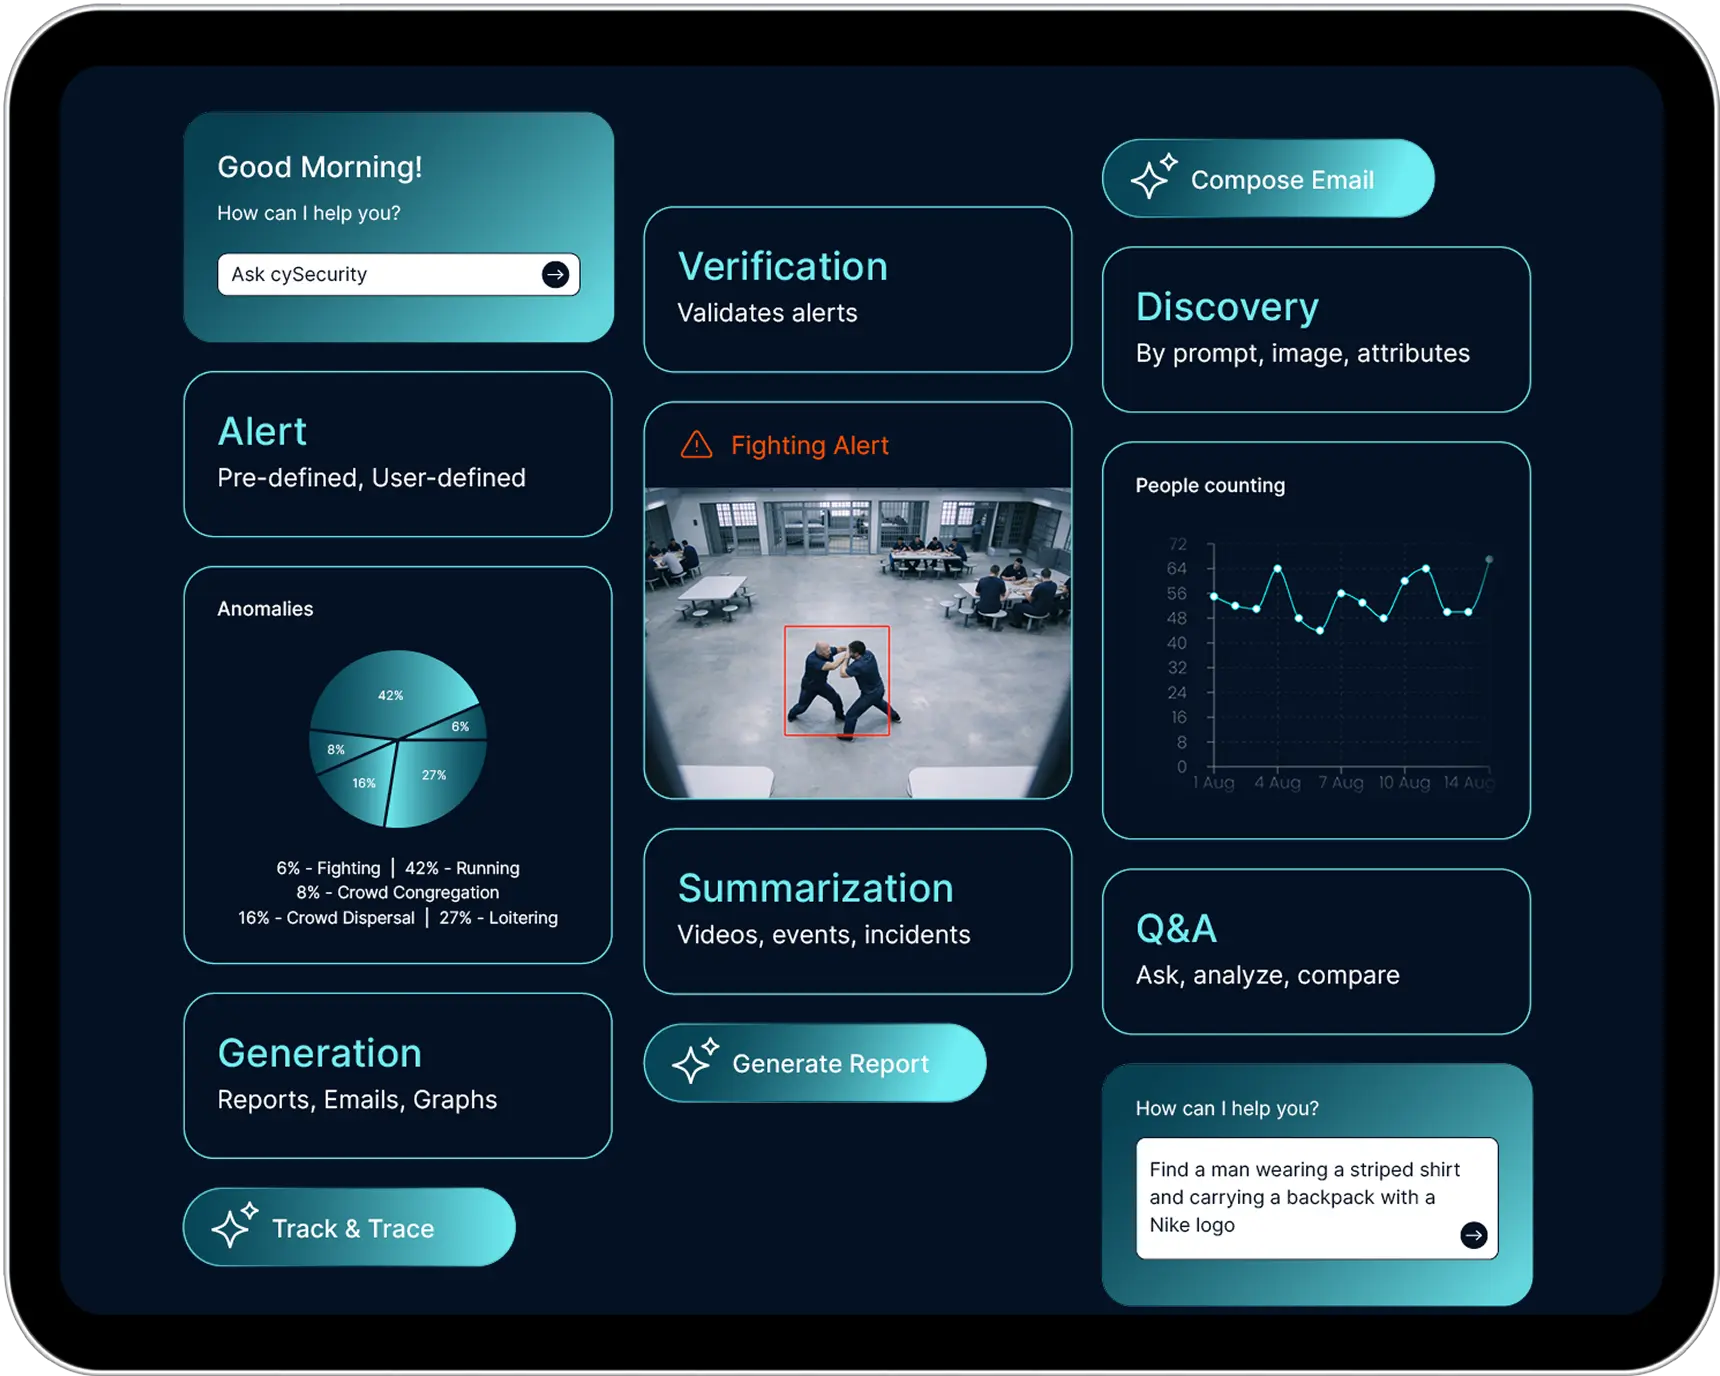Click the '42% - Running' legend text

click(x=462, y=868)
